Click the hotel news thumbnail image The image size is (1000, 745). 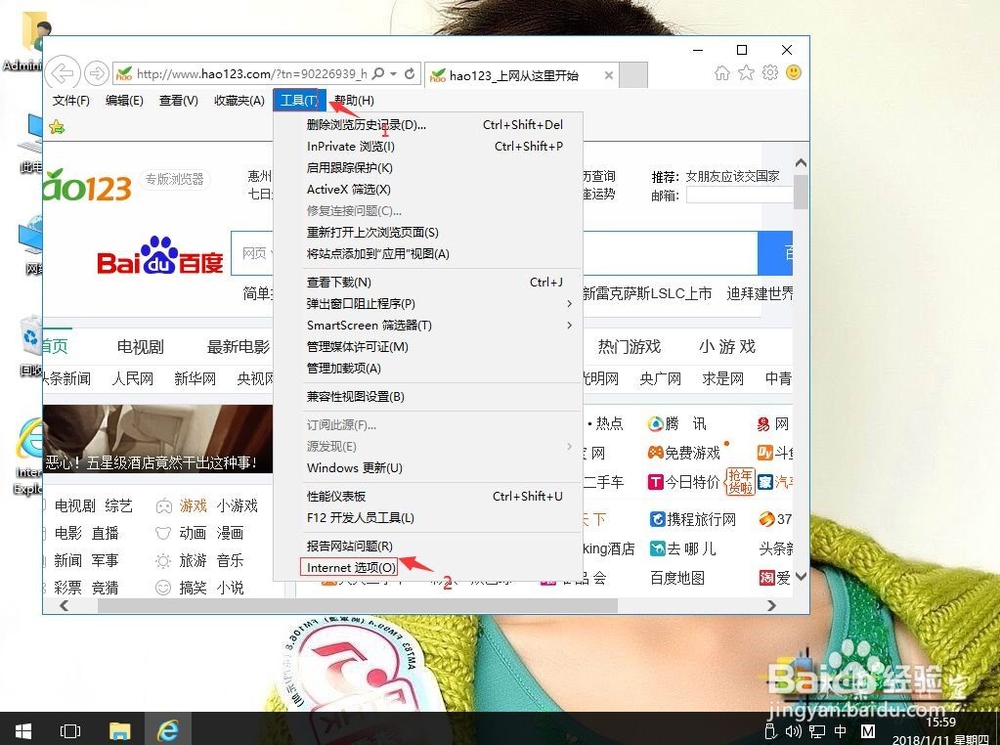(x=158, y=439)
